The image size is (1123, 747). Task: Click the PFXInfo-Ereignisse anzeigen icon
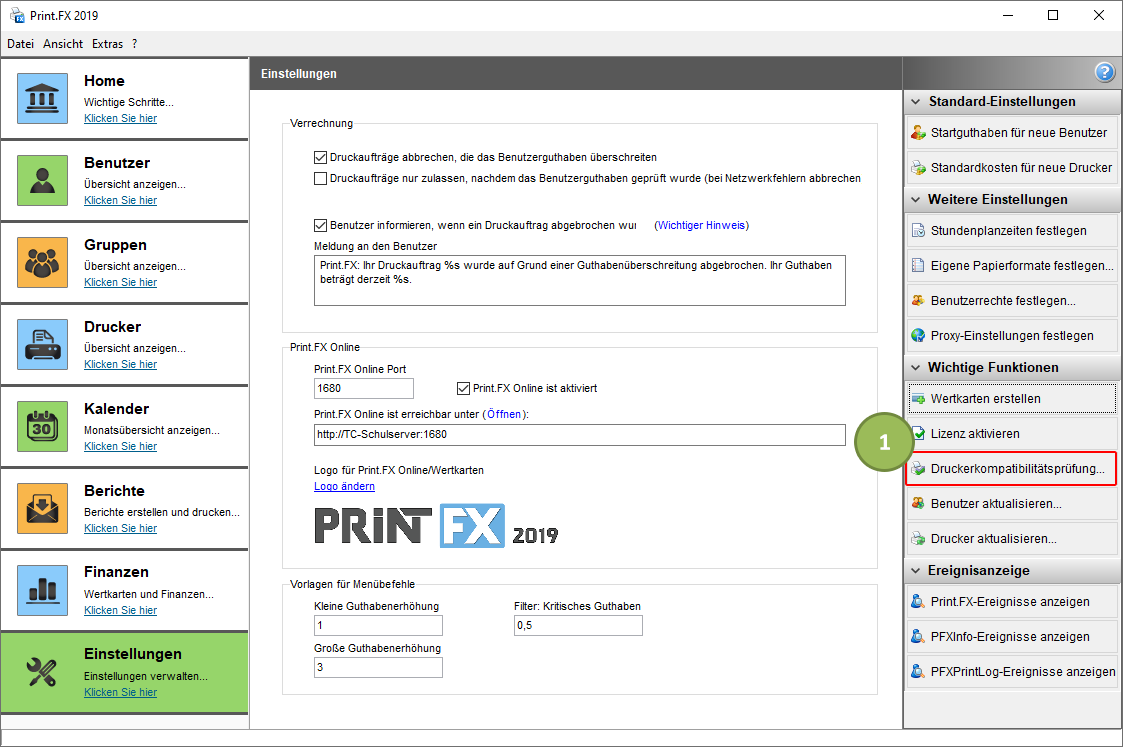tap(918, 637)
